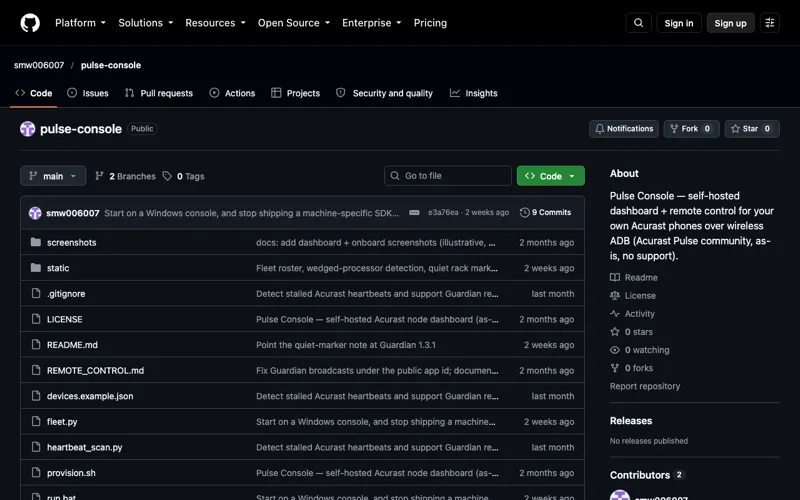
Task: Click the GitHub logo icon
Action: pyautogui.click(x=30, y=23)
